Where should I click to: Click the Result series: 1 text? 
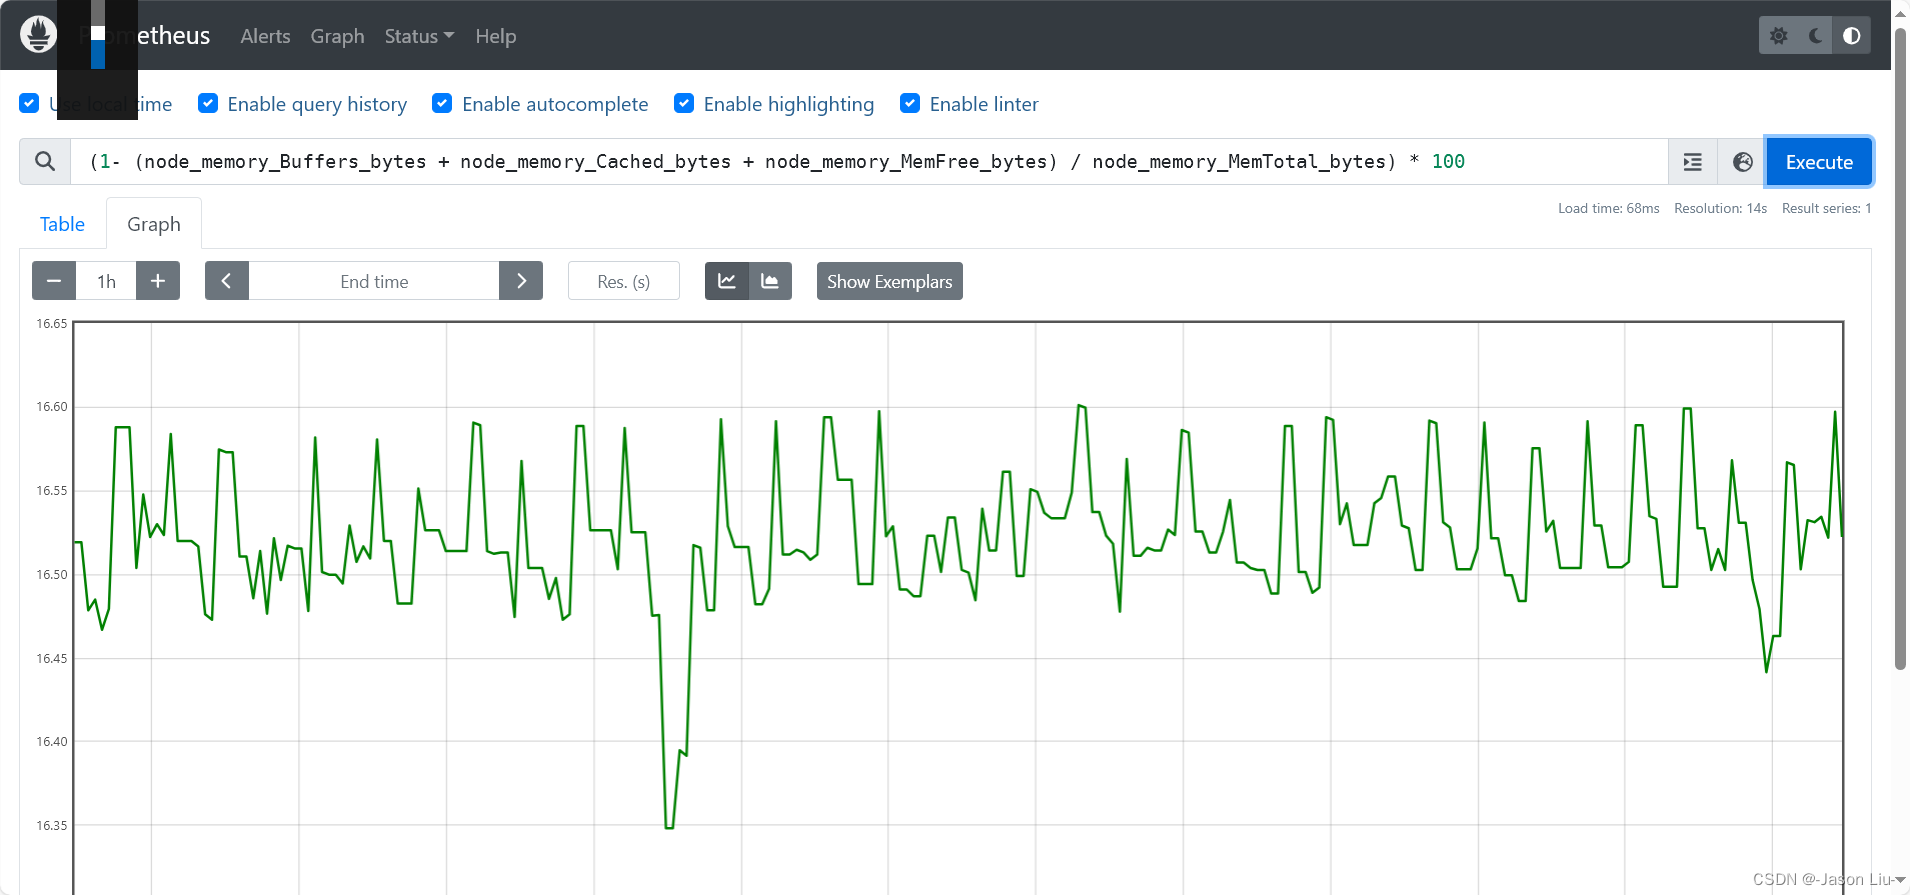[1826, 208]
